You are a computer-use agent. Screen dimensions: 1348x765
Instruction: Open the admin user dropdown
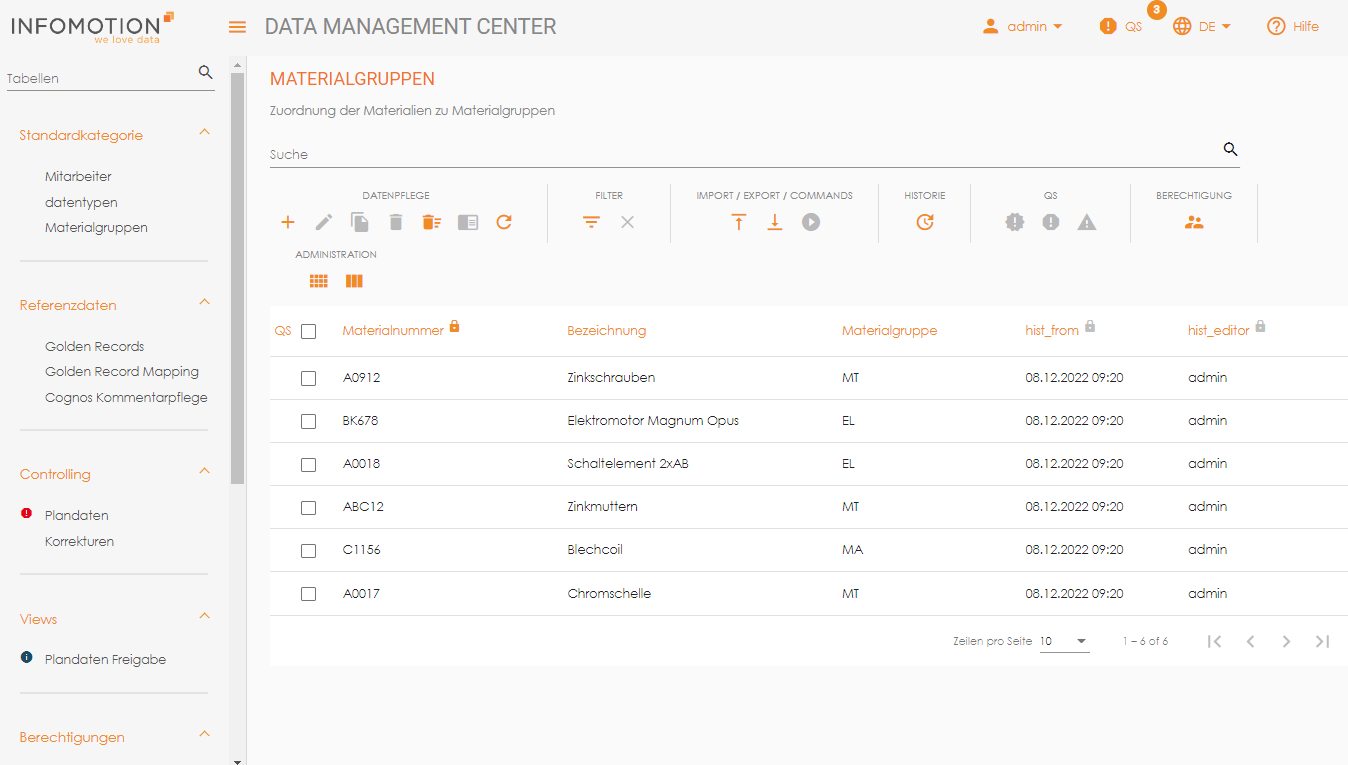1022,27
